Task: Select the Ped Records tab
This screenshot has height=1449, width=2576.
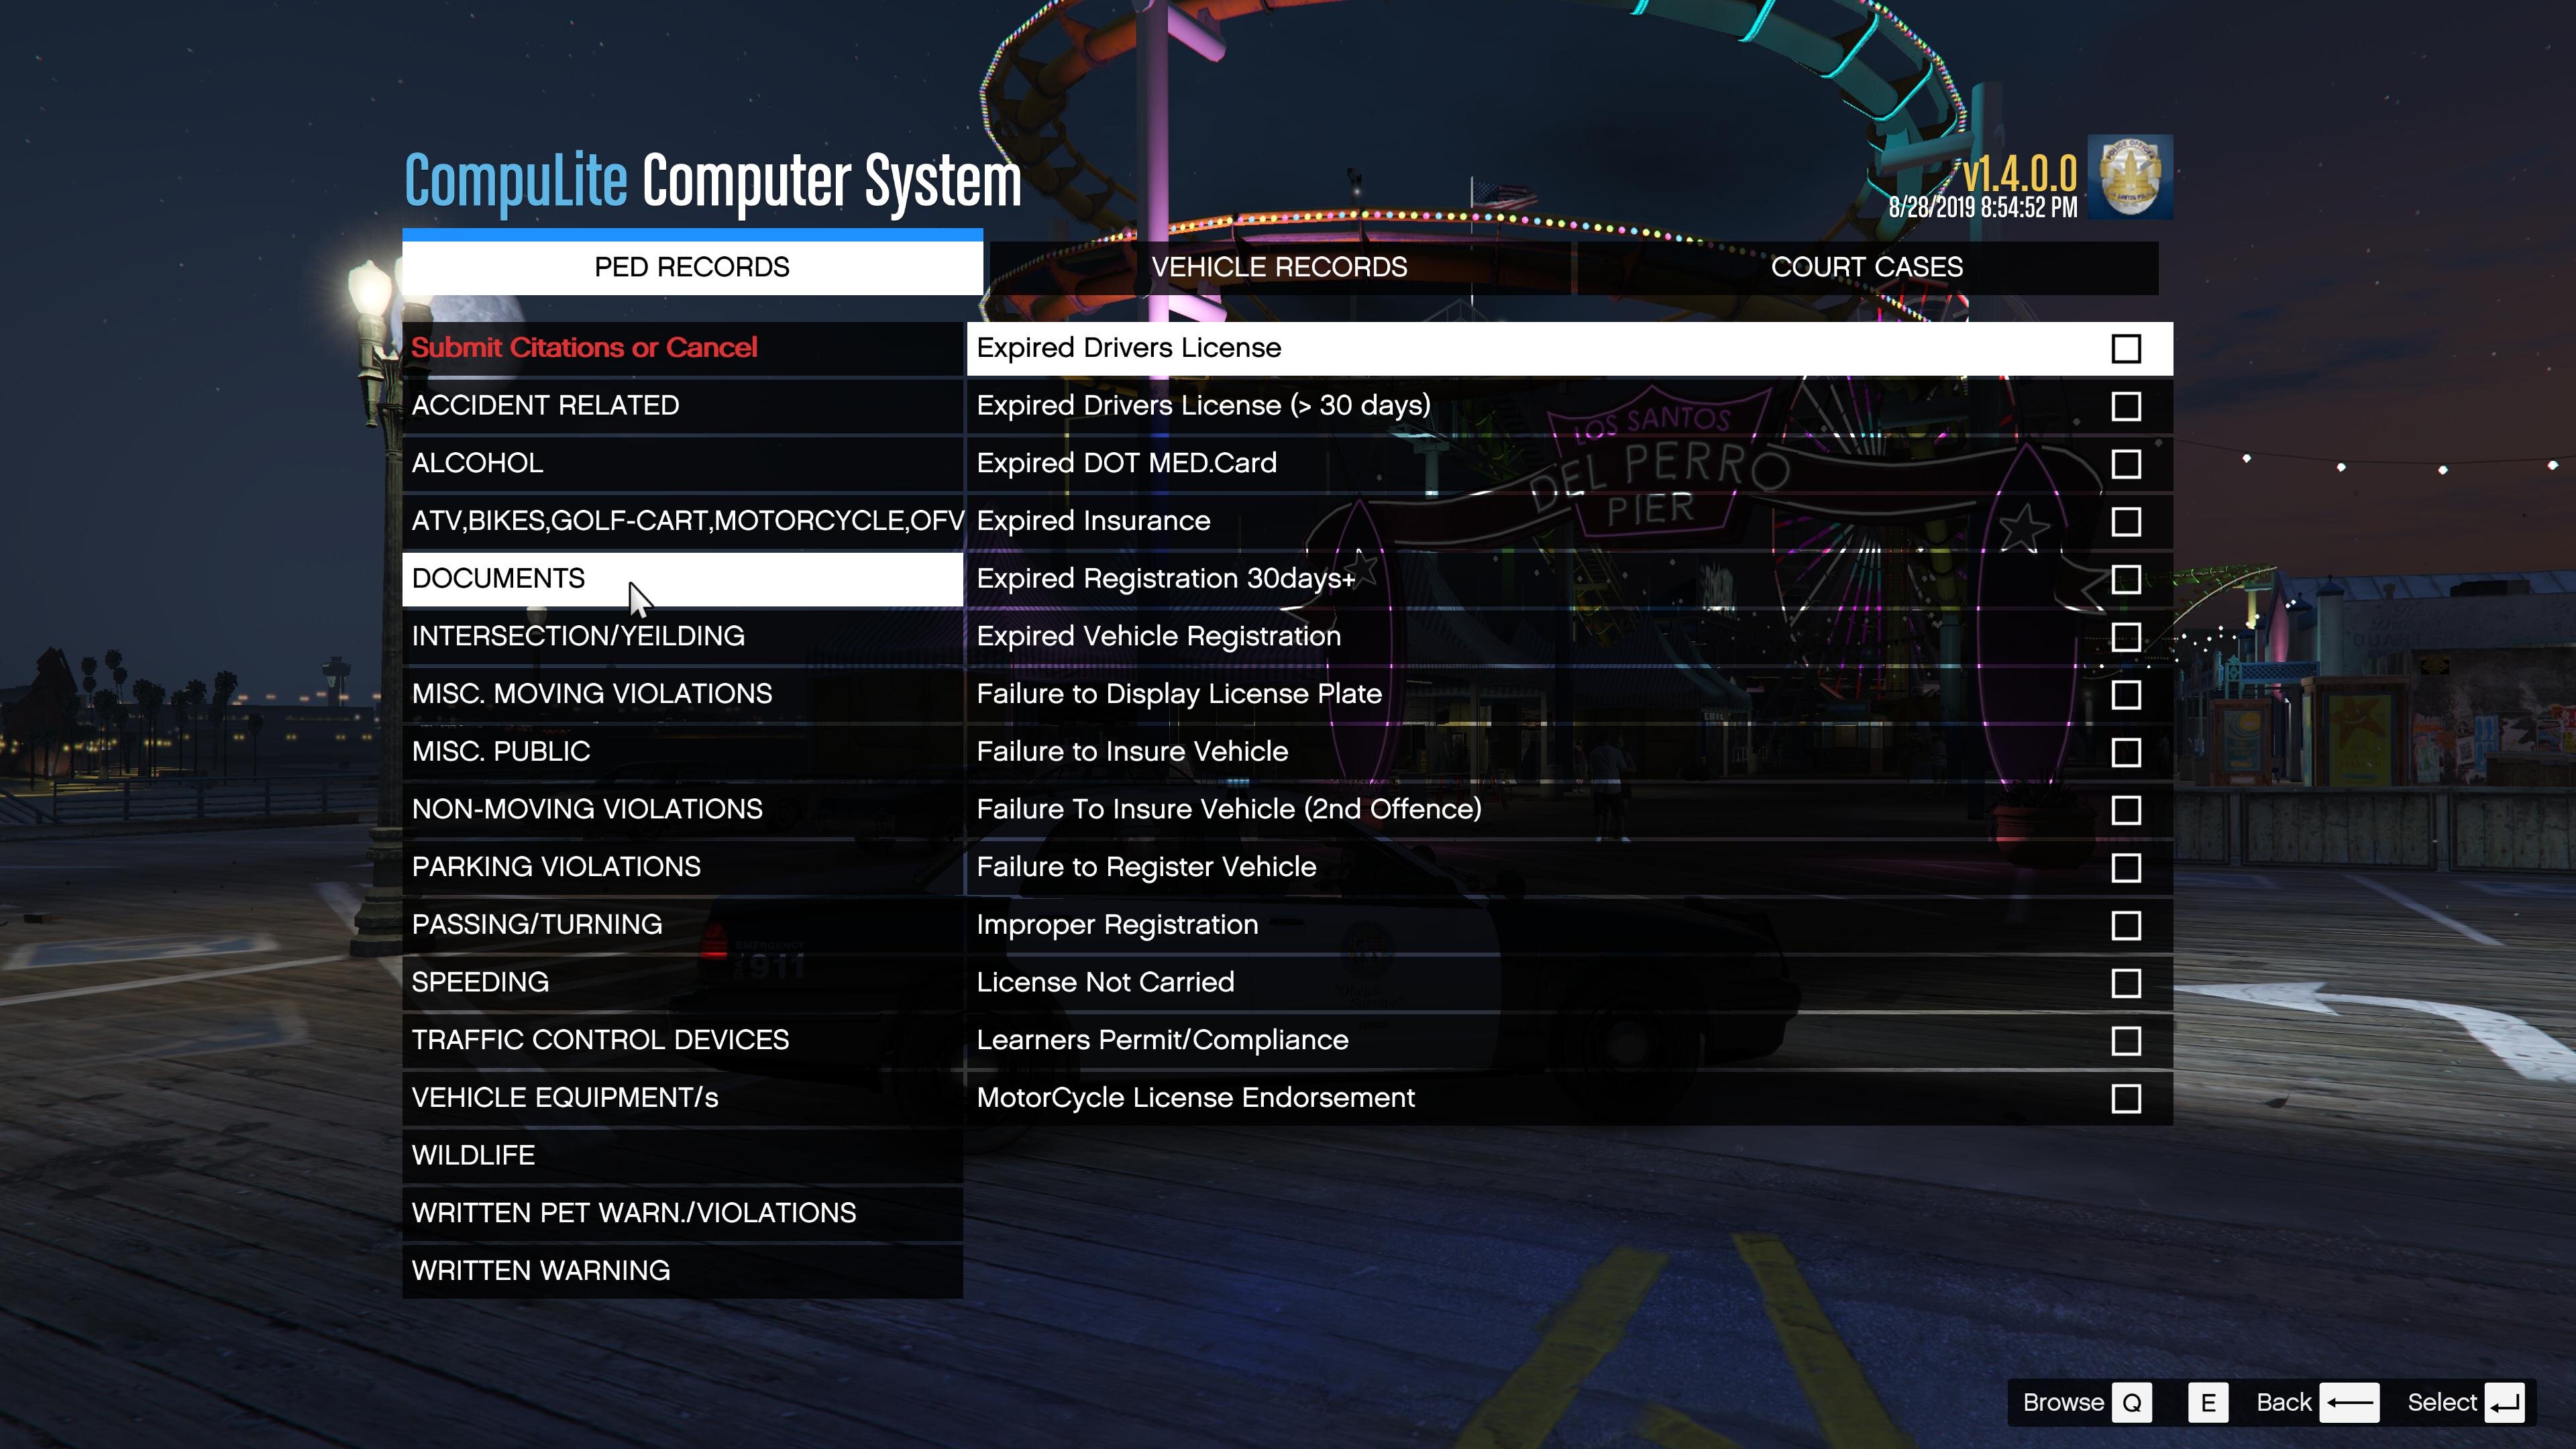Action: (691, 267)
